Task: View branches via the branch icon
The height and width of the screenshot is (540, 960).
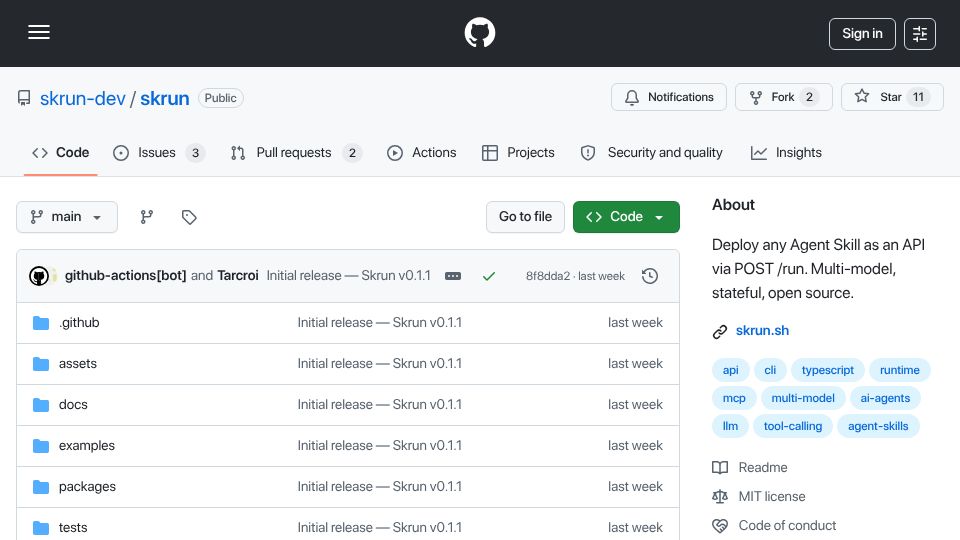Action: point(146,217)
